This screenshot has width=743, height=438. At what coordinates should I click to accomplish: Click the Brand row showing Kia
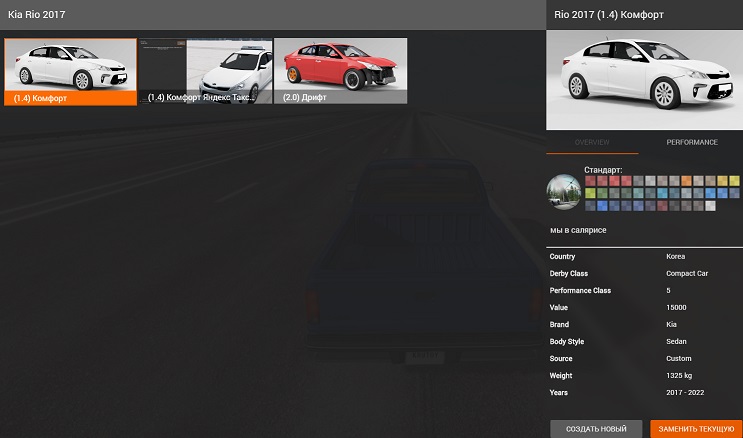pos(644,324)
